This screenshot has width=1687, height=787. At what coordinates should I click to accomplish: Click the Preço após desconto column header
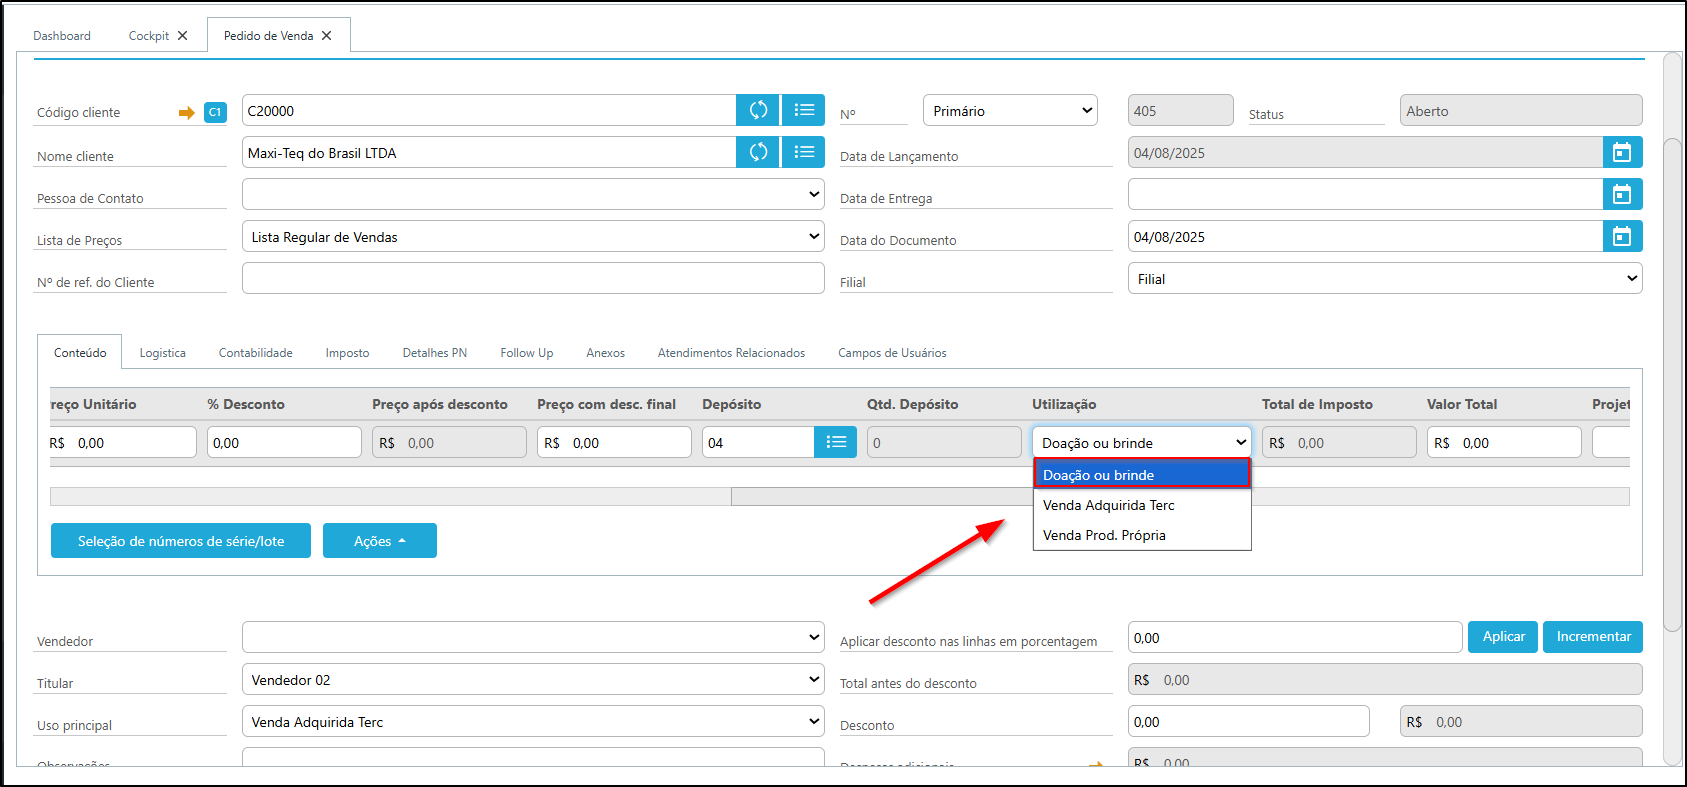tap(440, 404)
